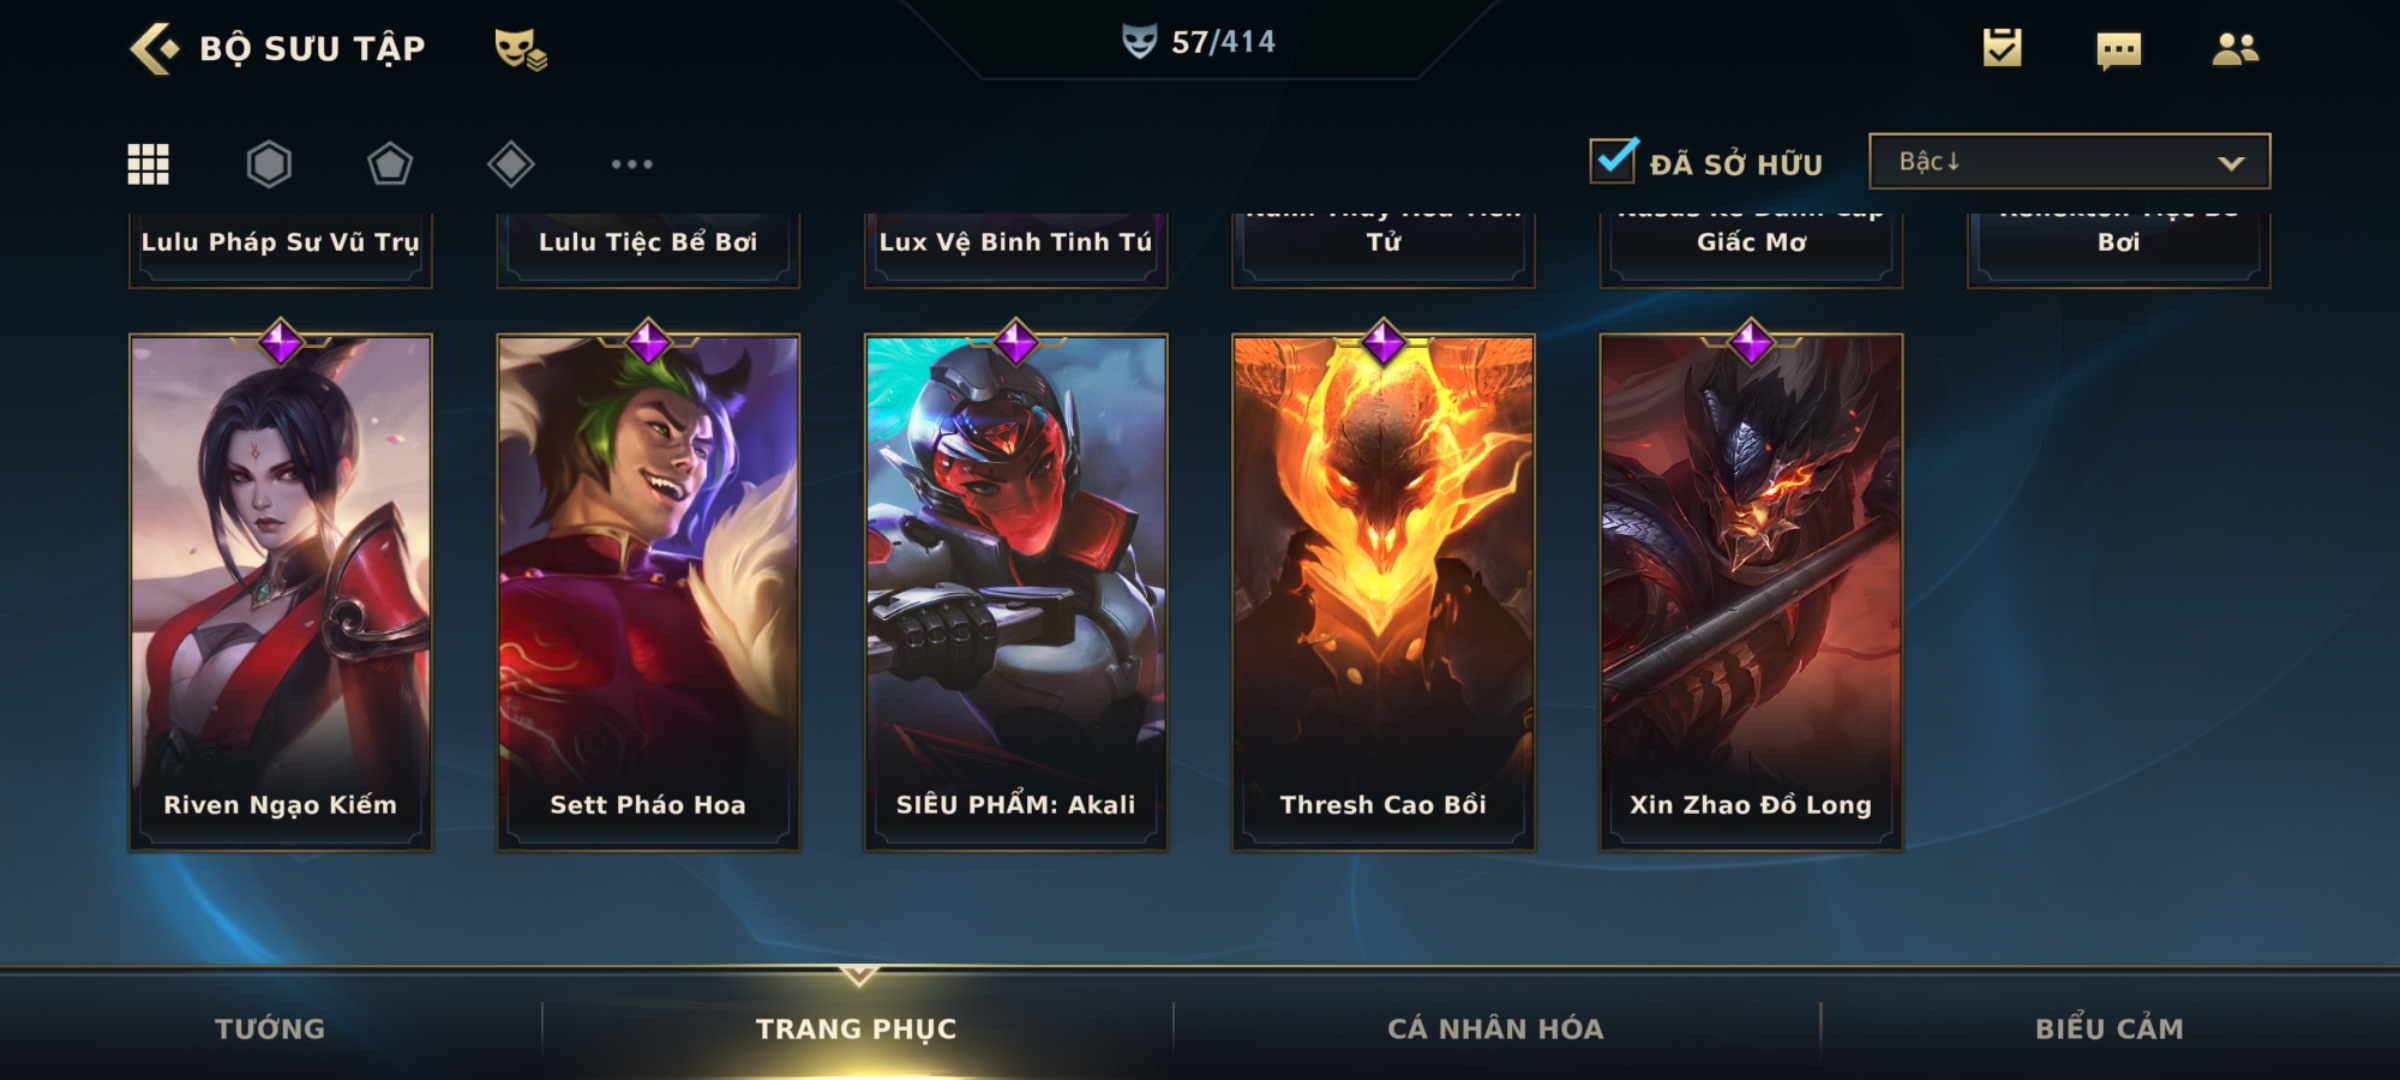The height and width of the screenshot is (1080, 2400).
Task: Filter skins by the diamond tier icon
Action: coord(511,164)
